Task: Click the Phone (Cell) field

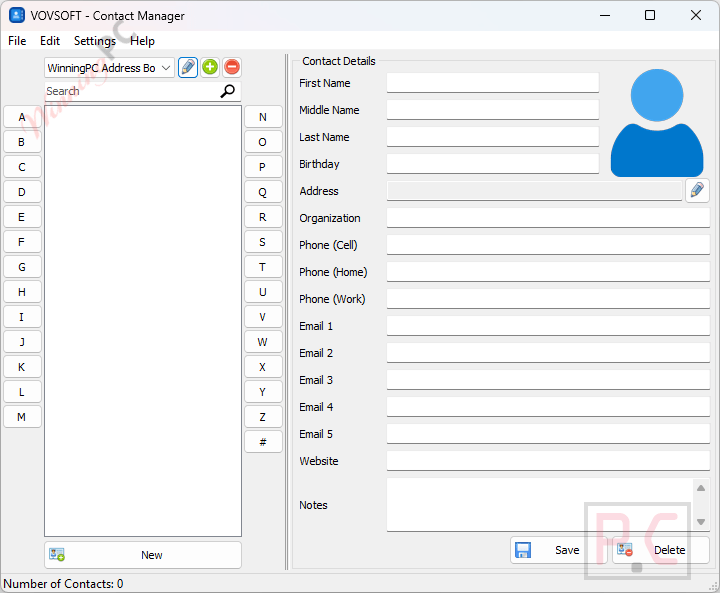Action: (548, 245)
